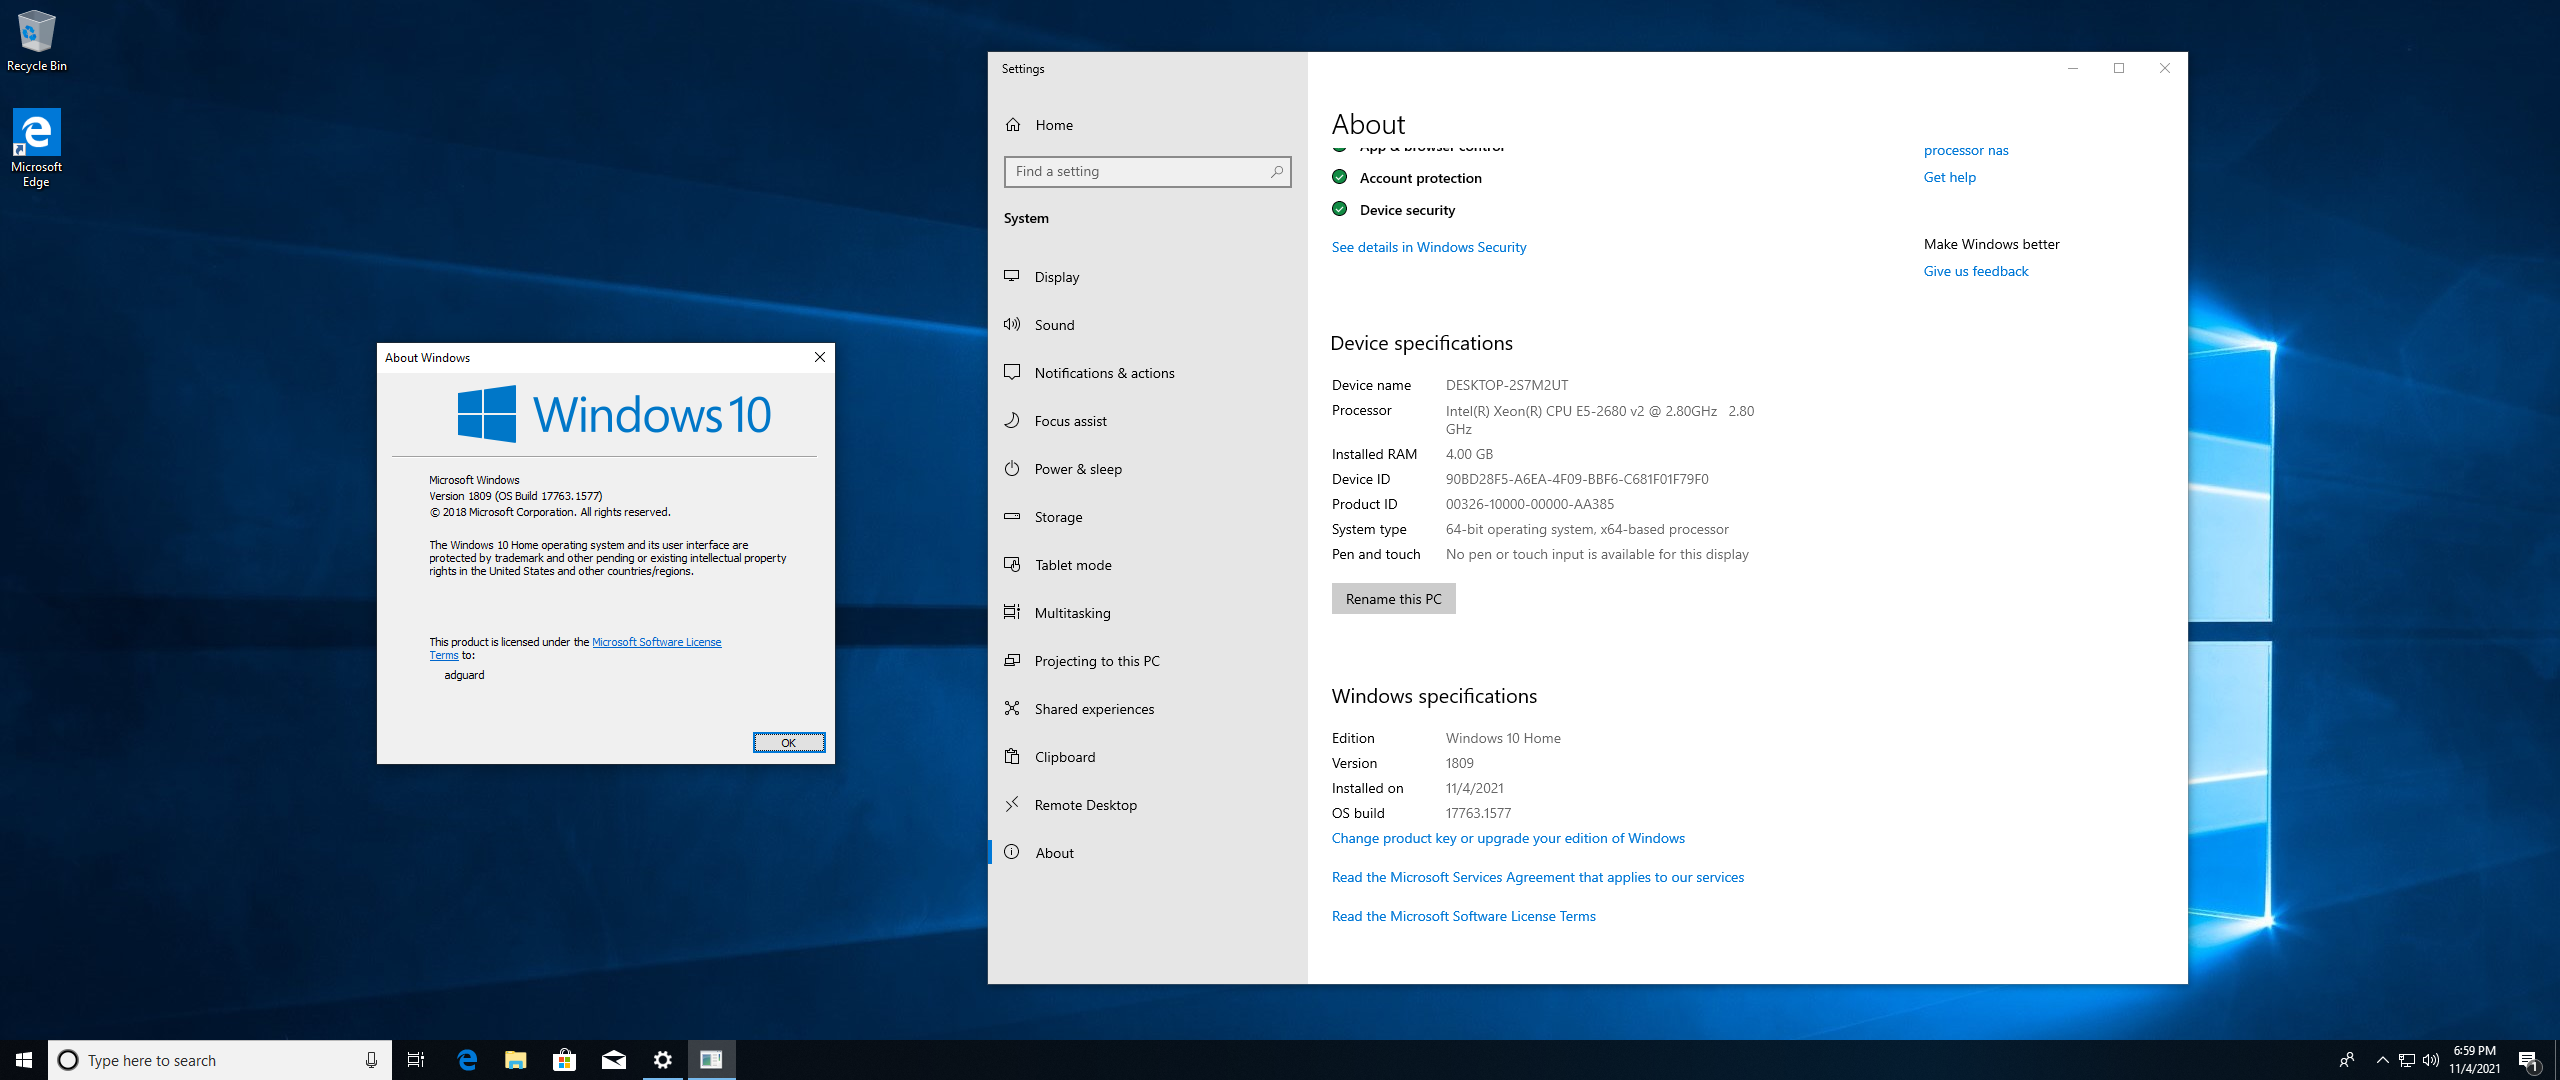Image resolution: width=2560 pixels, height=1080 pixels.
Task: Click the Sound speaker icon in sidebar
Action: pos(1012,324)
